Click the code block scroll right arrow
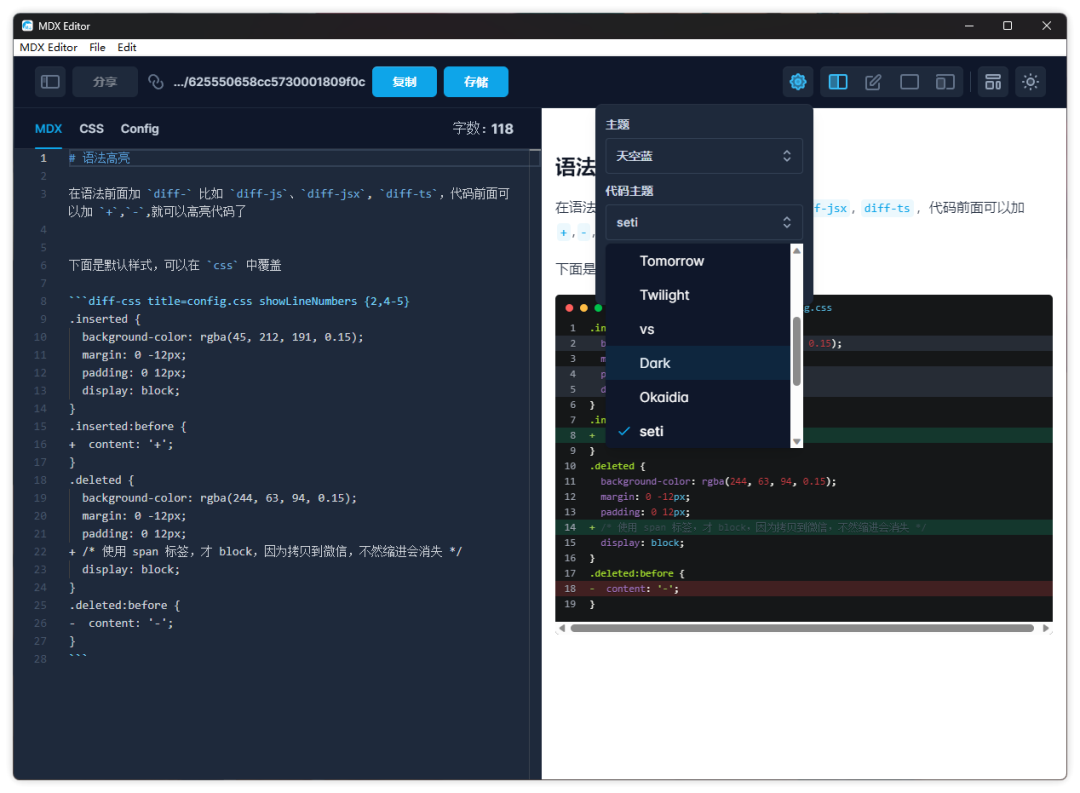Viewport: 1080px width, 793px height. [1046, 628]
